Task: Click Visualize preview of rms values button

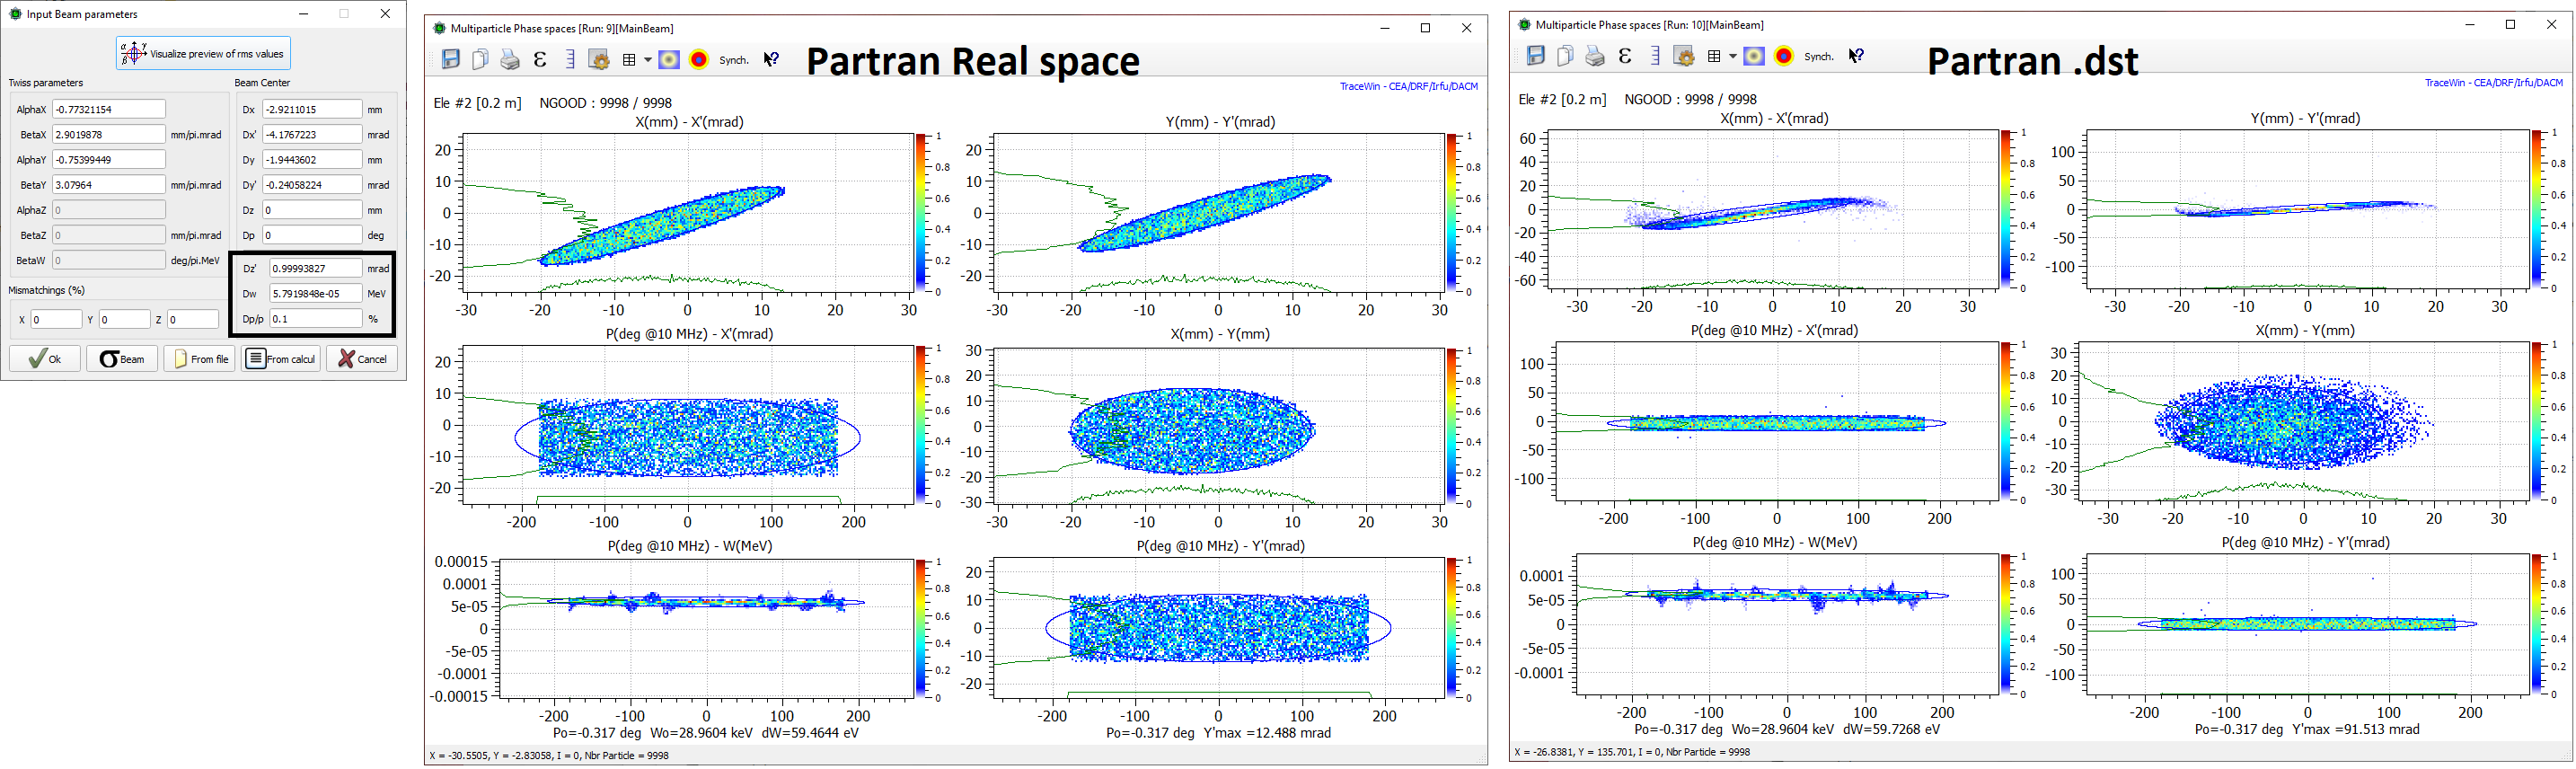Action: [204, 53]
